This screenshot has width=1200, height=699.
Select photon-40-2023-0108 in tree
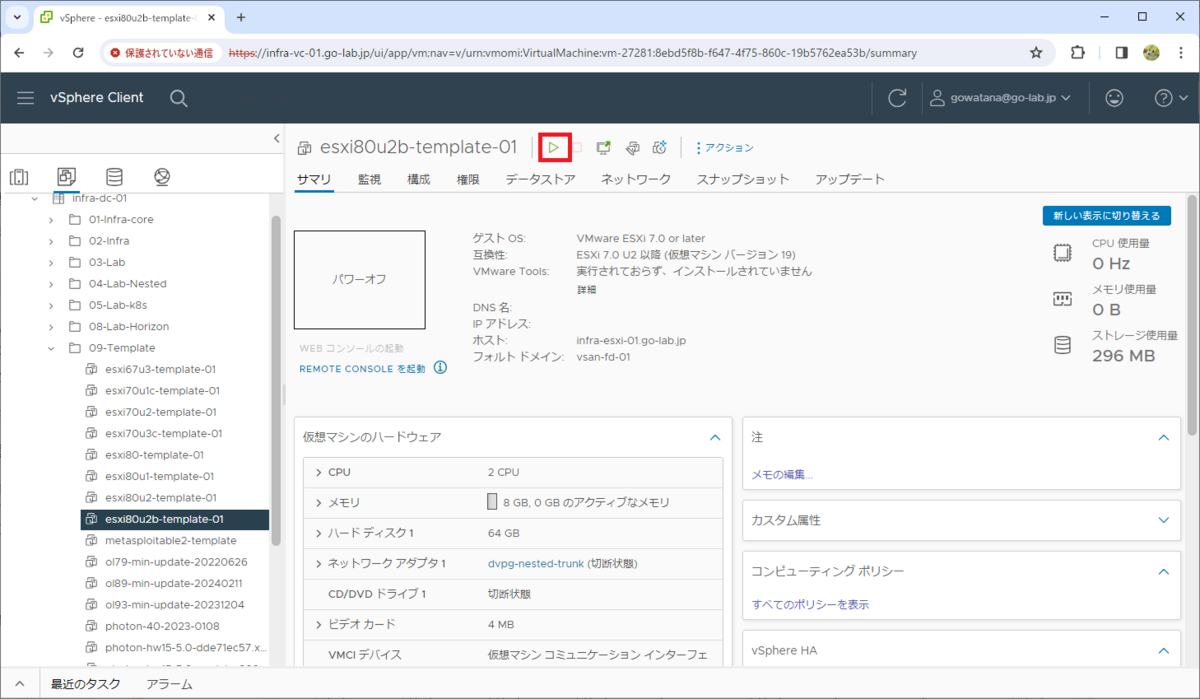pos(164,626)
